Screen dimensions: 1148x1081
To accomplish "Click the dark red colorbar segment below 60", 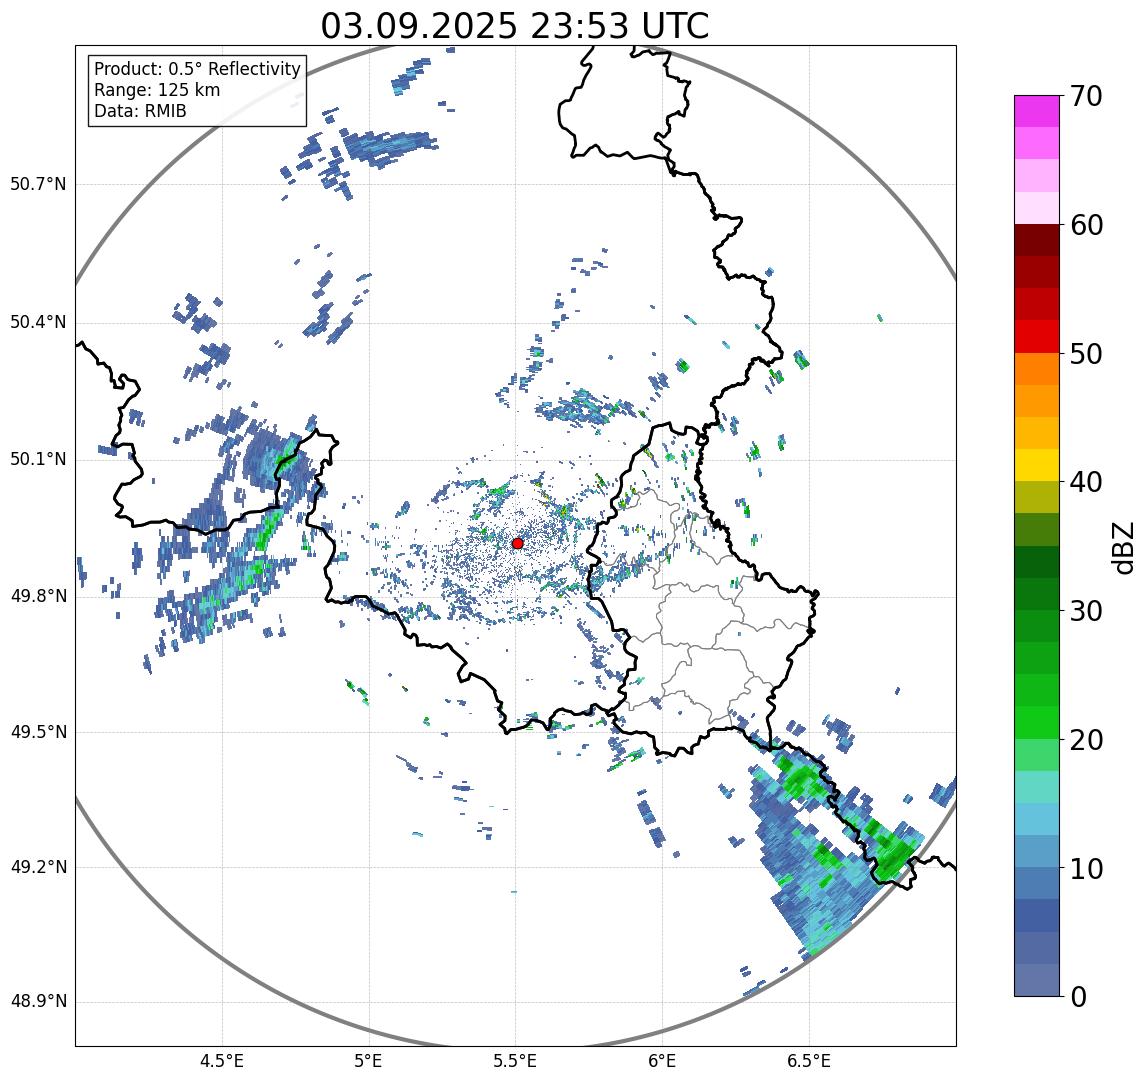I will 1037,239.
